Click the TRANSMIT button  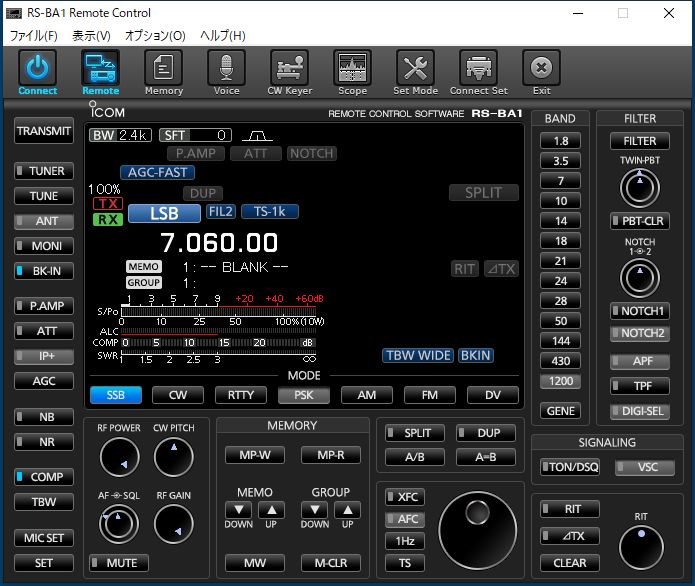tap(44, 131)
